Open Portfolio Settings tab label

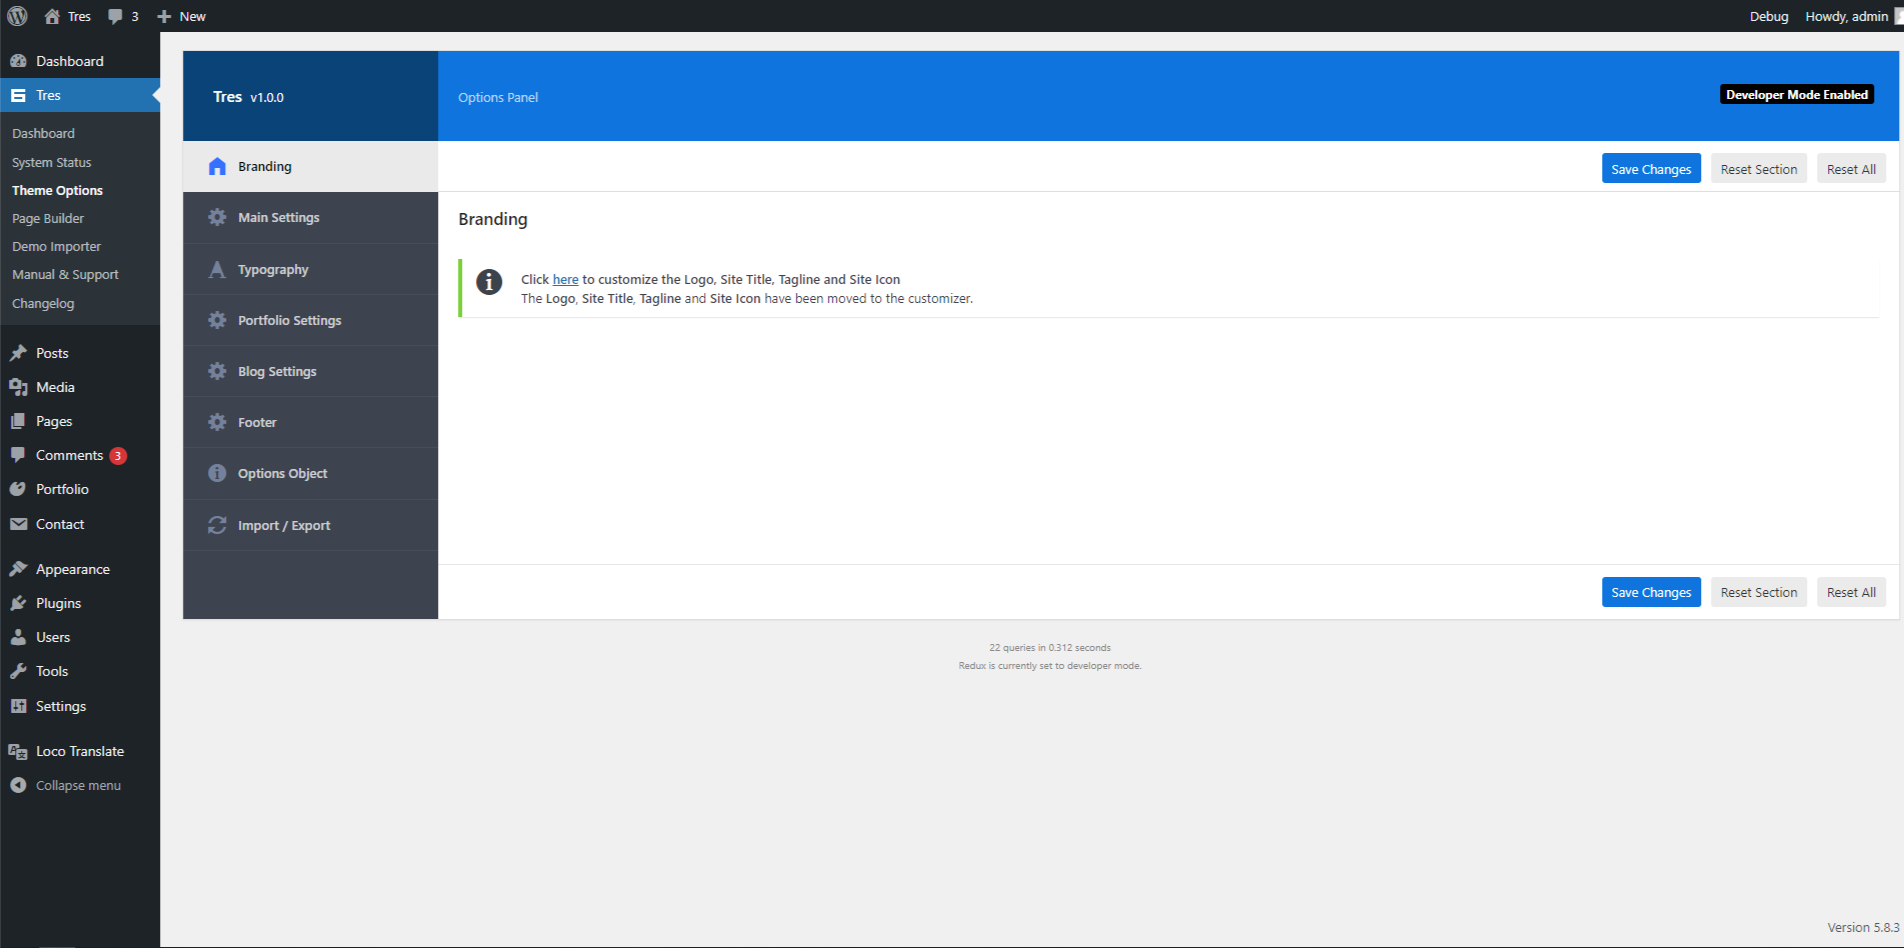click(290, 320)
